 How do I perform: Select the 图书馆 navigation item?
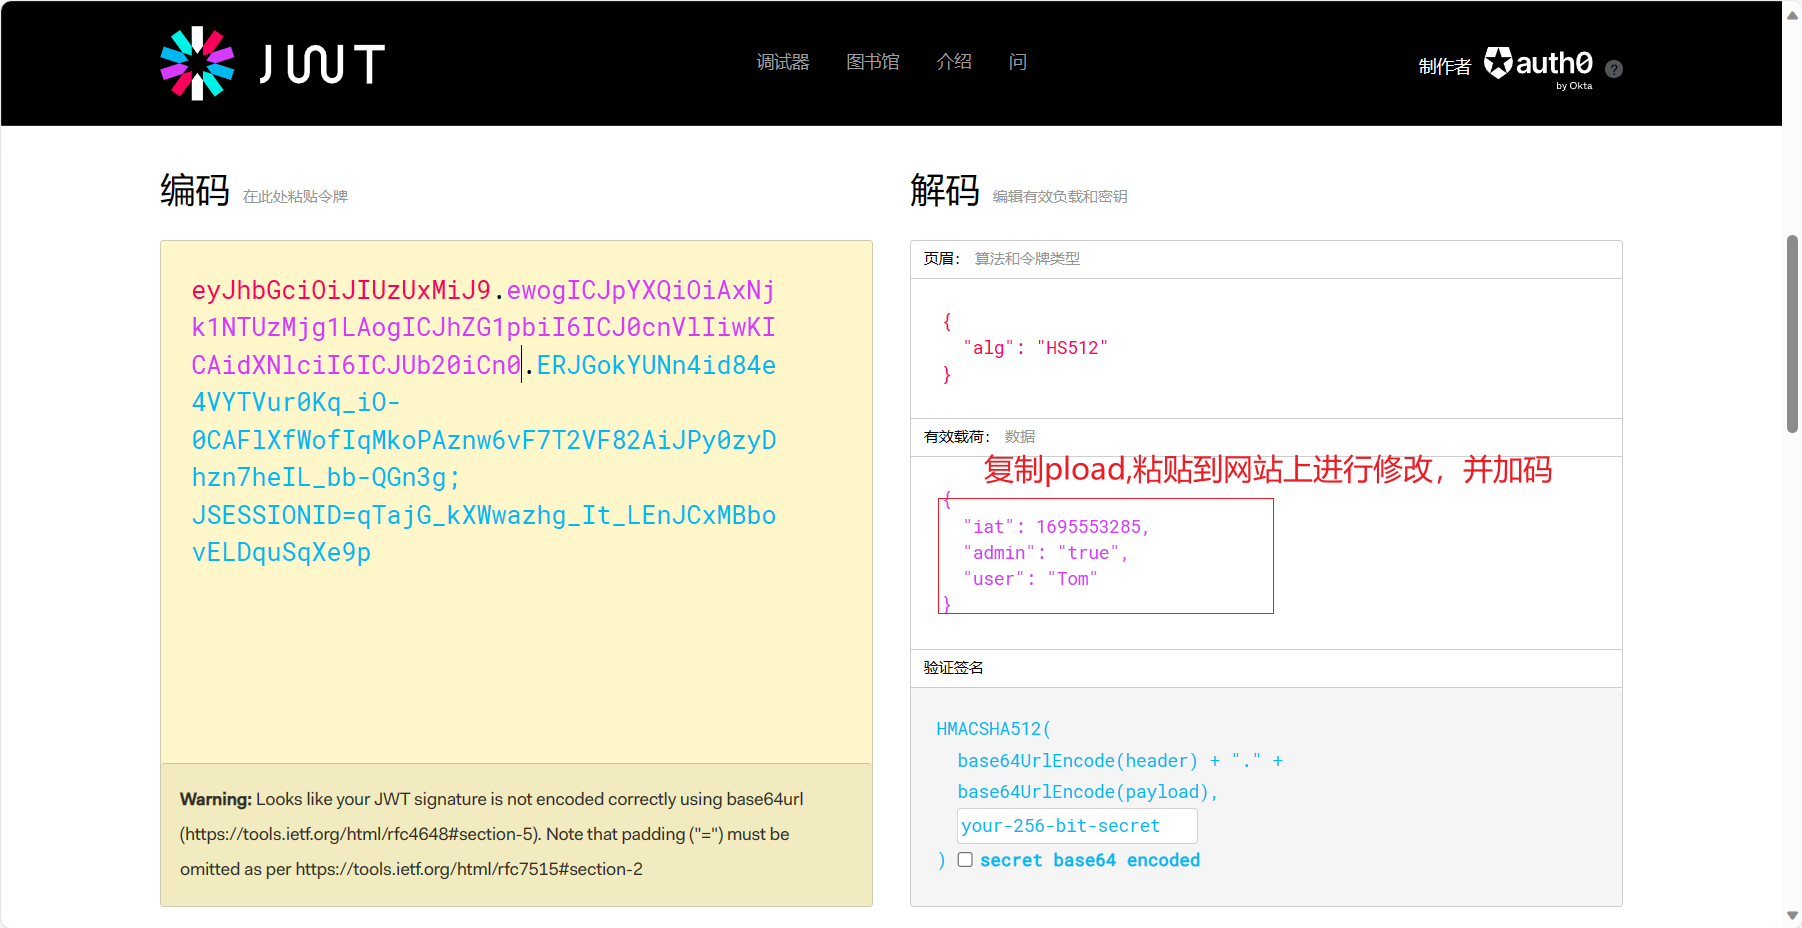pyautogui.click(x=873, y=61)
